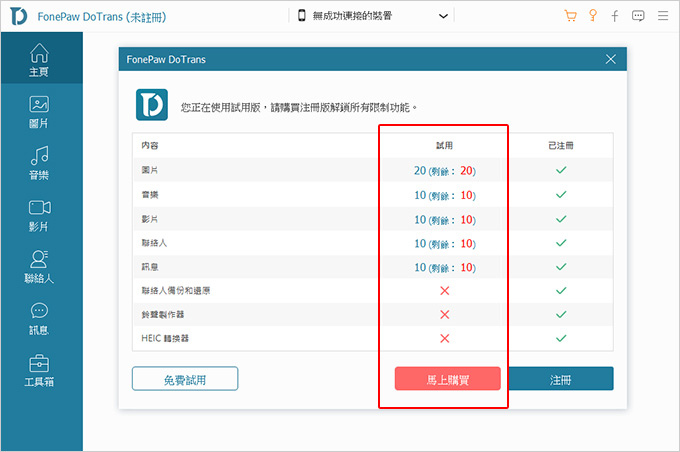
Task: Open the 聯絡人 contacts section in sidebar
Action: (x=39, y=267)
